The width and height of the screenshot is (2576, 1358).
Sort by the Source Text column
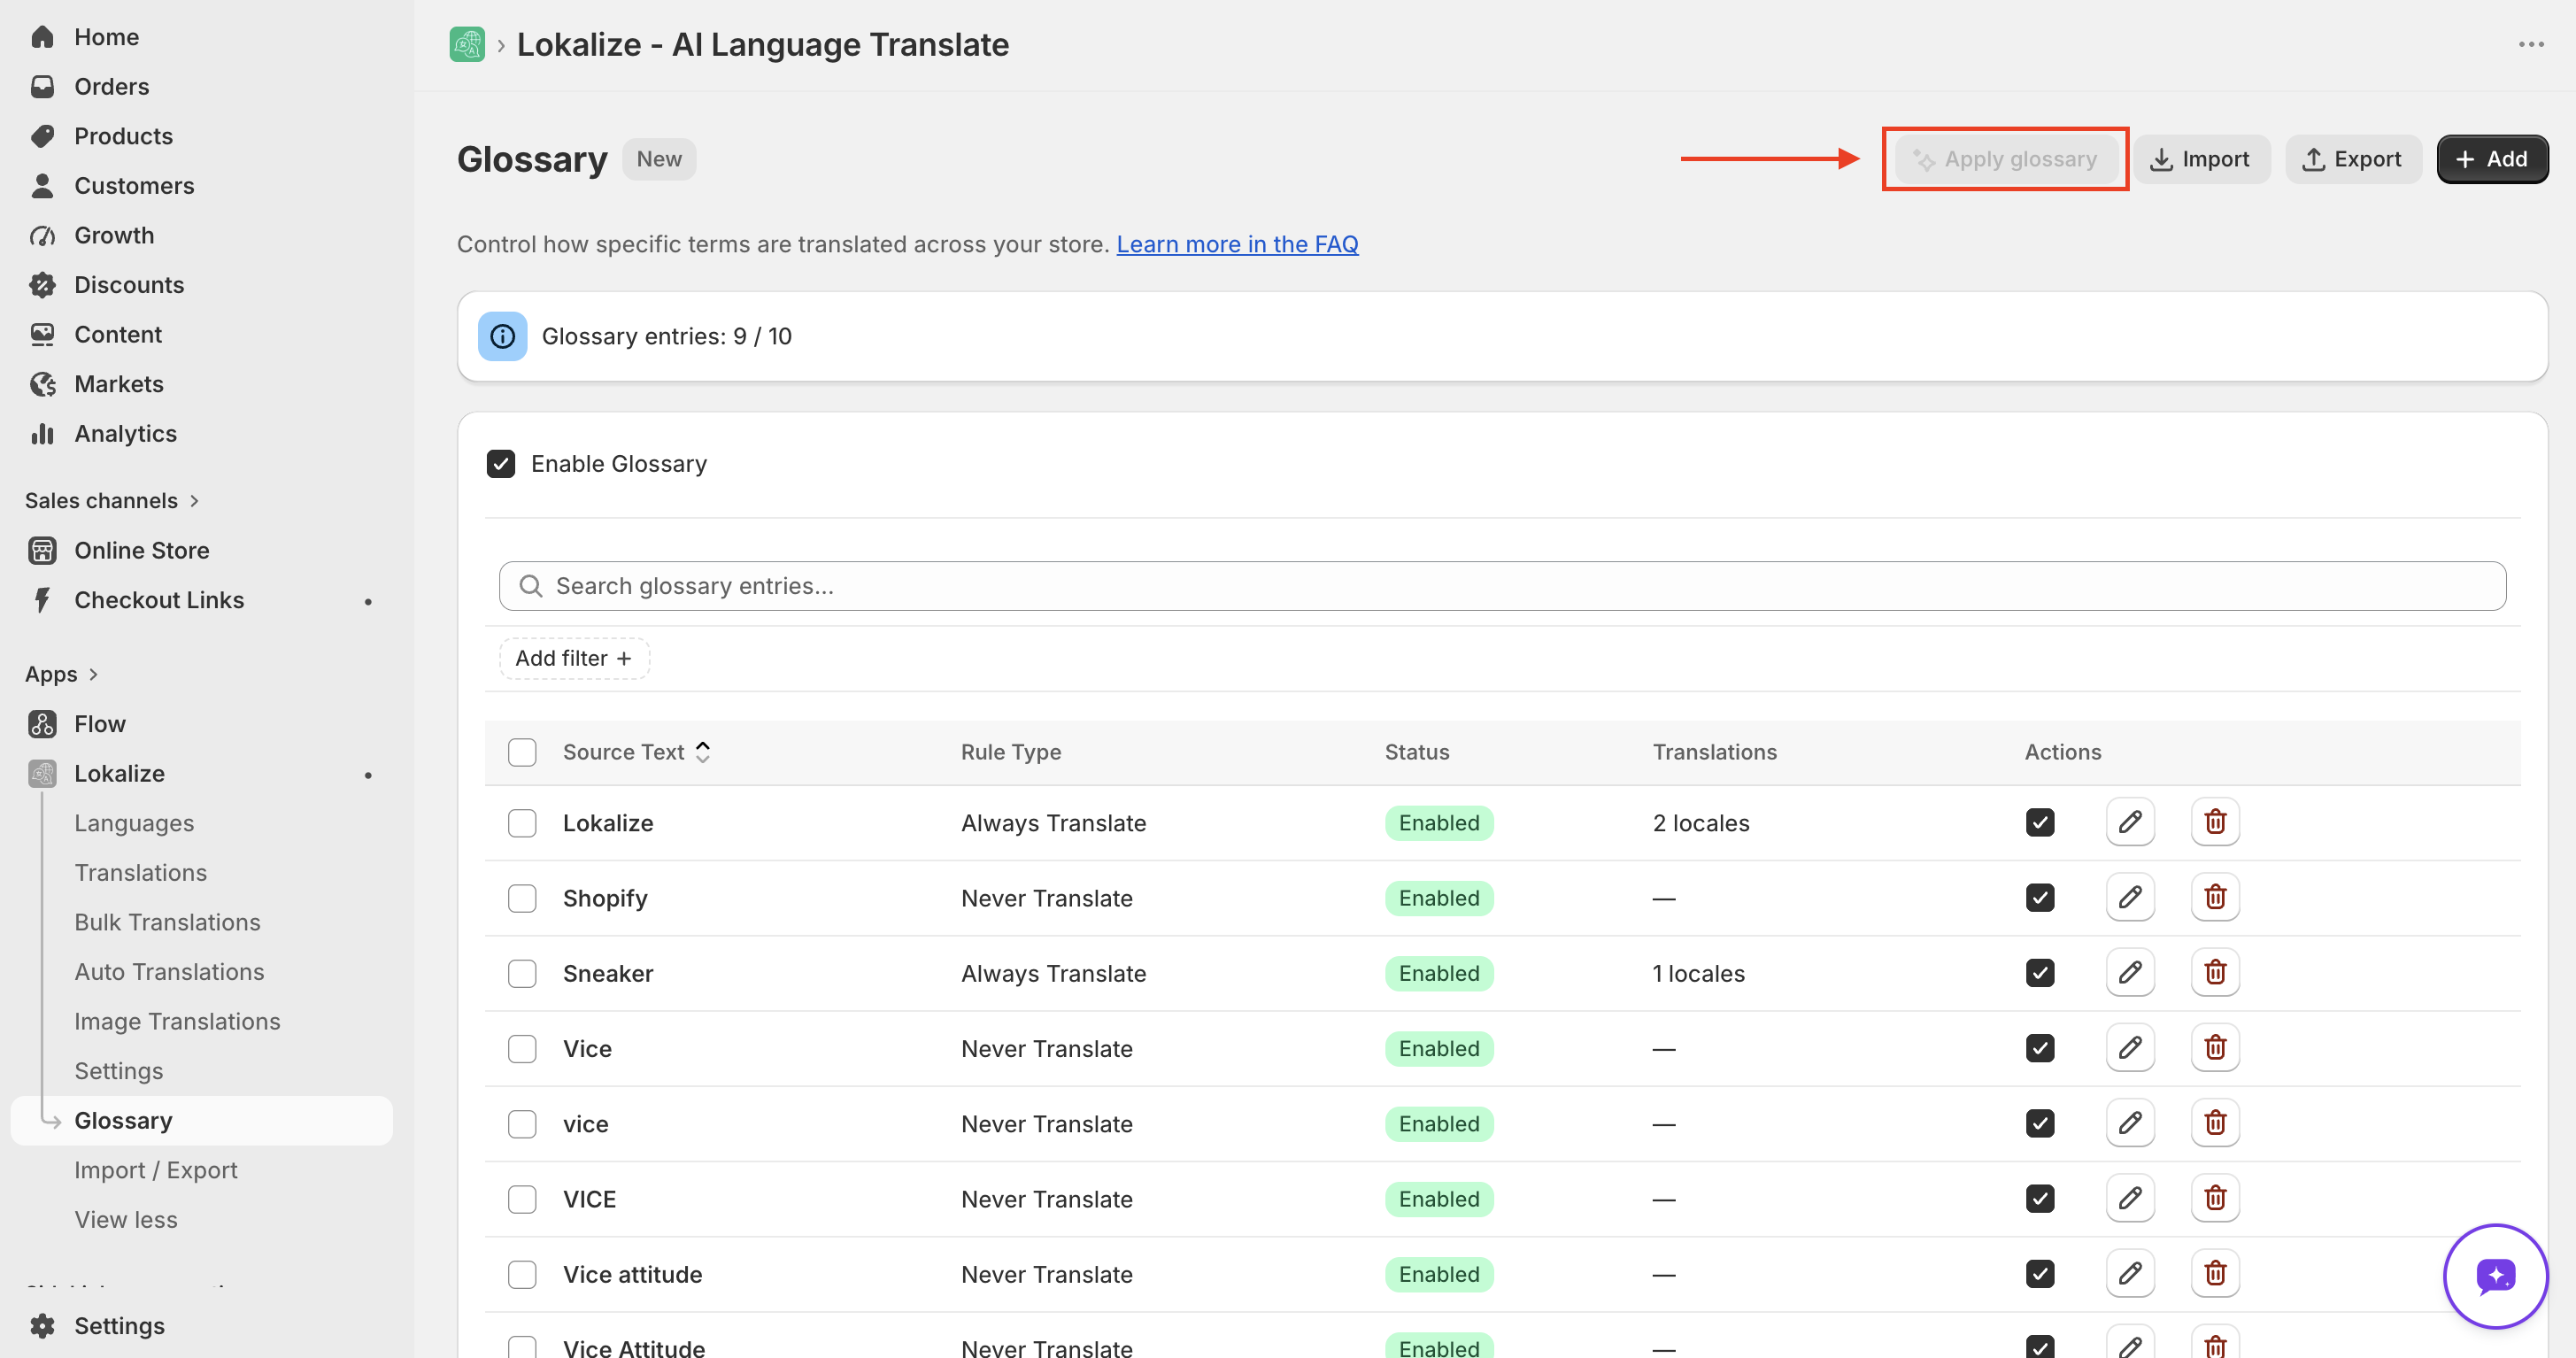click(x=637, y=752)
